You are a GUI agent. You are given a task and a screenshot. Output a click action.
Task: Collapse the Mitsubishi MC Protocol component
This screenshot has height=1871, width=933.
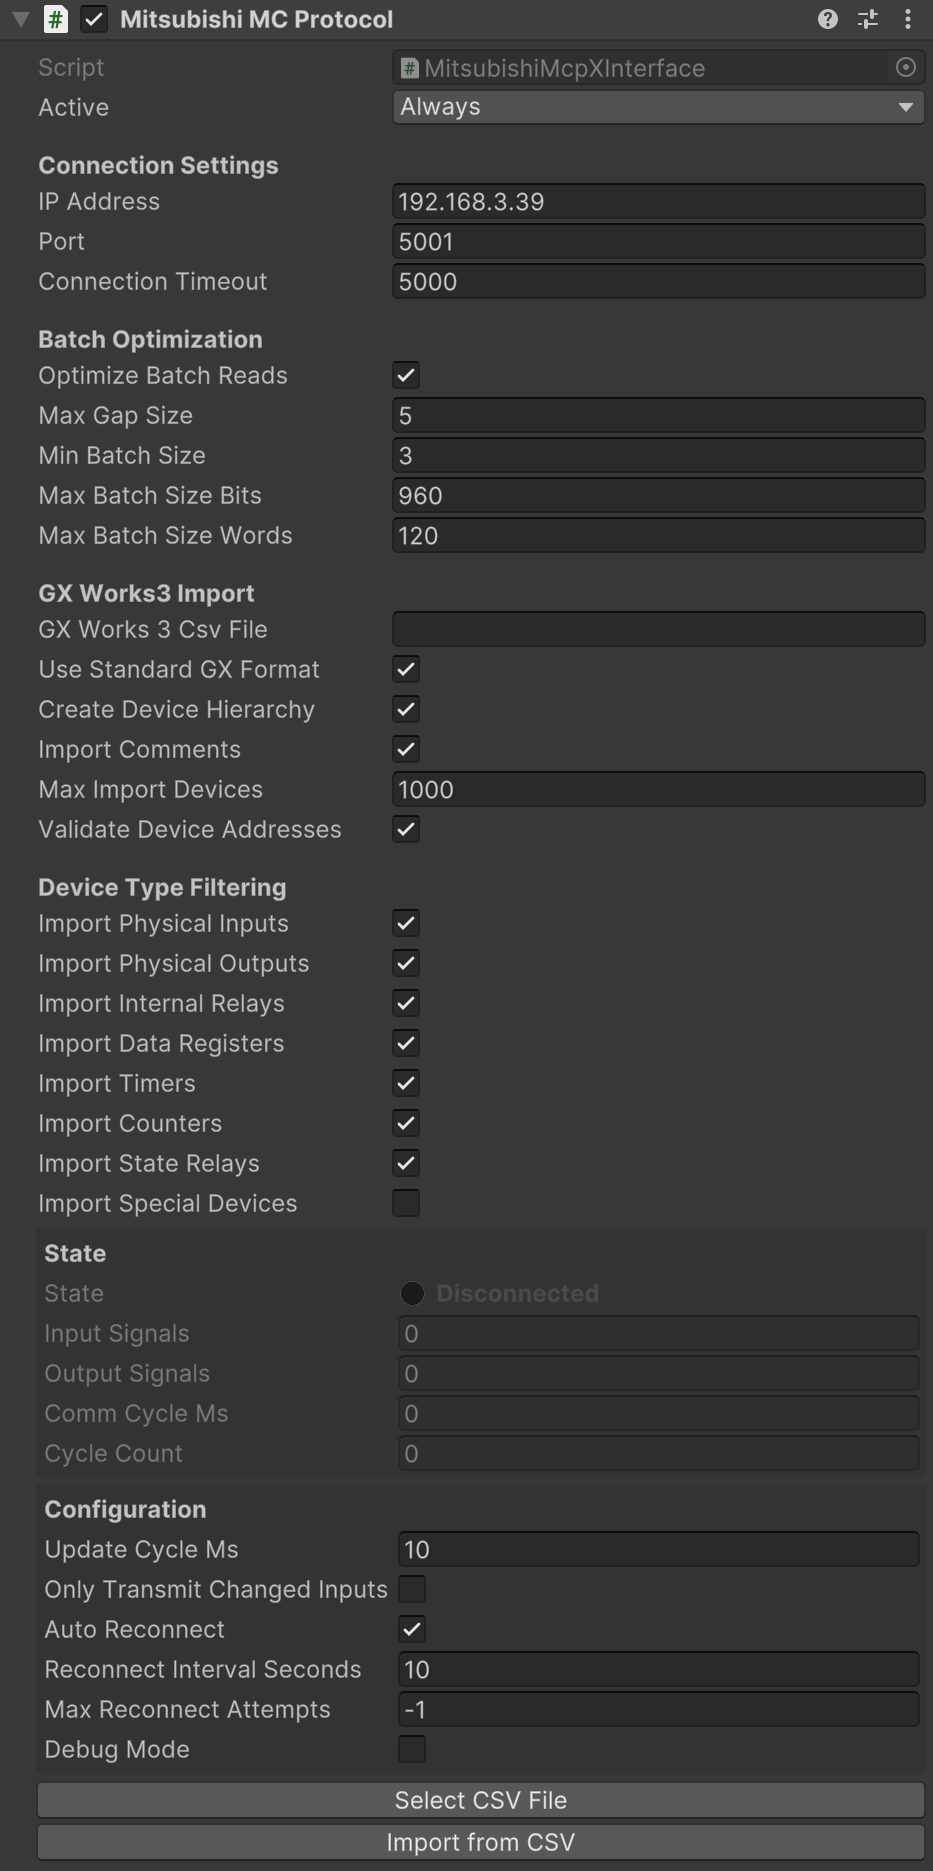20,19
